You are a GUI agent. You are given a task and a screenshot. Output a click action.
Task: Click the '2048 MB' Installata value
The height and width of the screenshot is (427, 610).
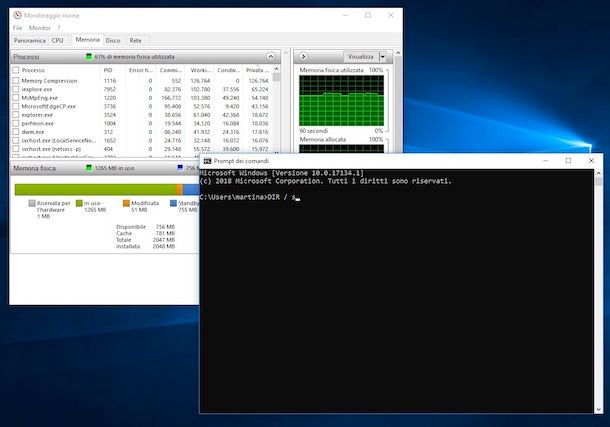tap(164, 246)
